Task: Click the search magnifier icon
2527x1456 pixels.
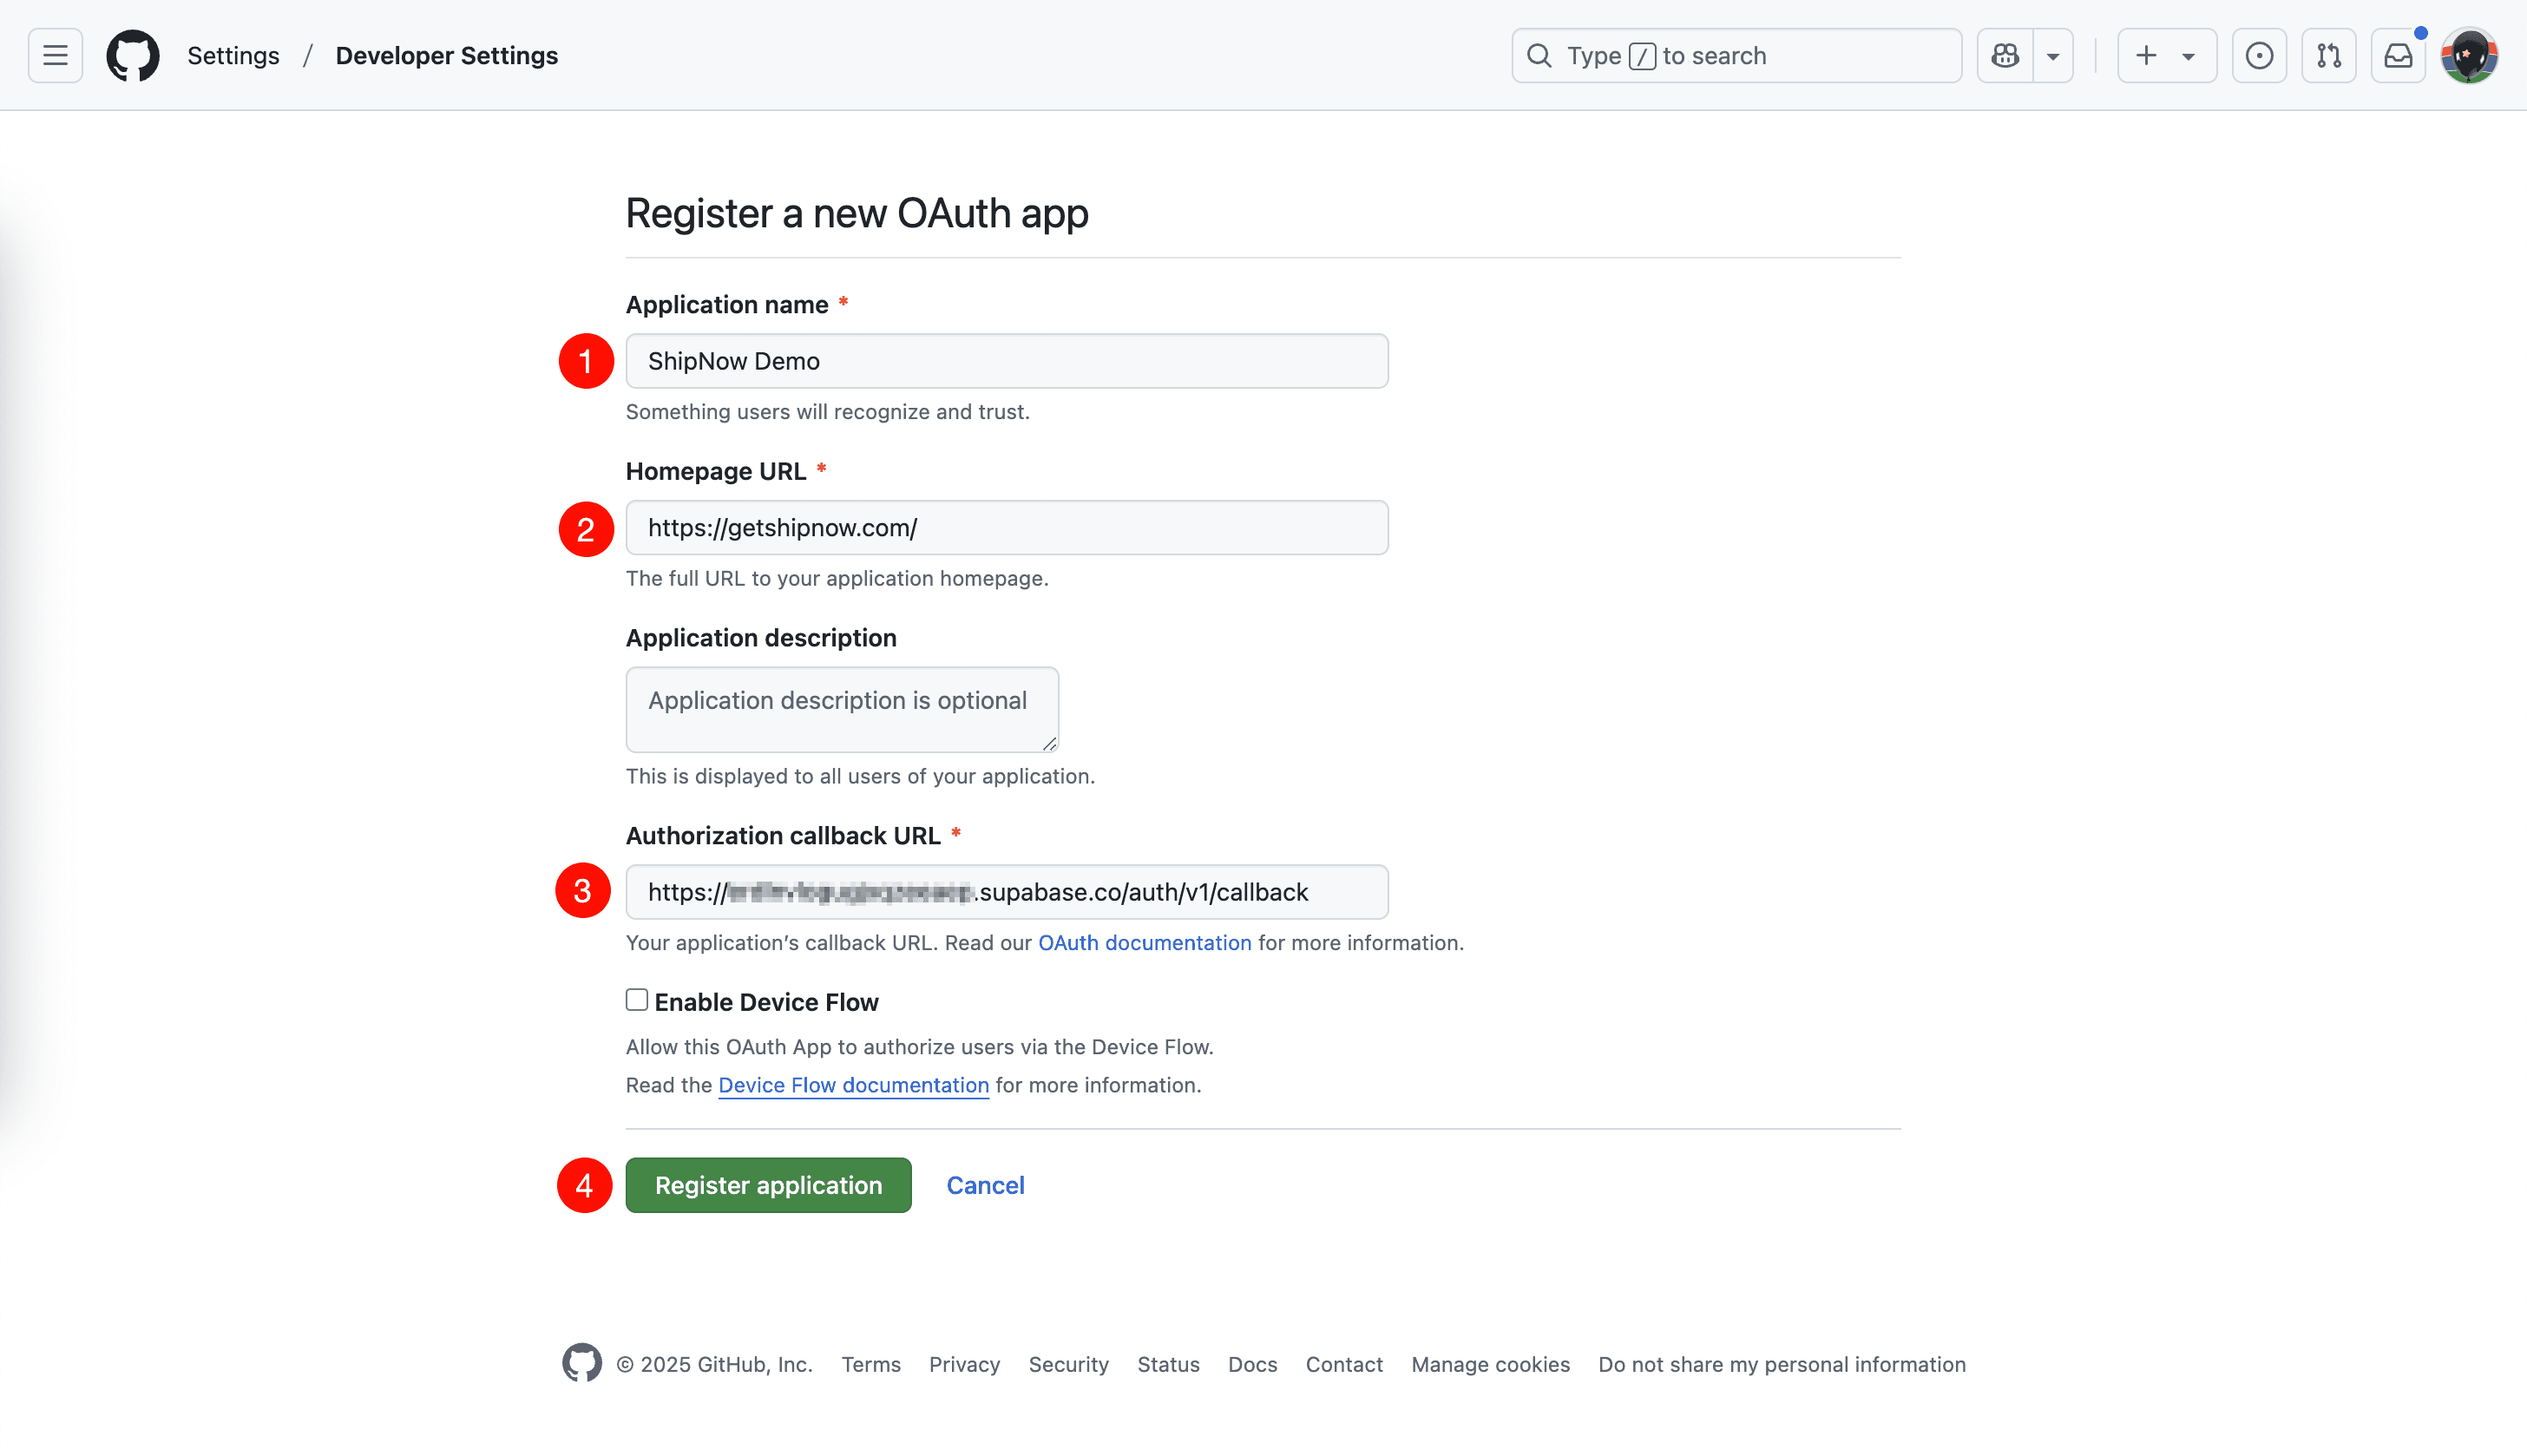Action: coord(1539,55)
